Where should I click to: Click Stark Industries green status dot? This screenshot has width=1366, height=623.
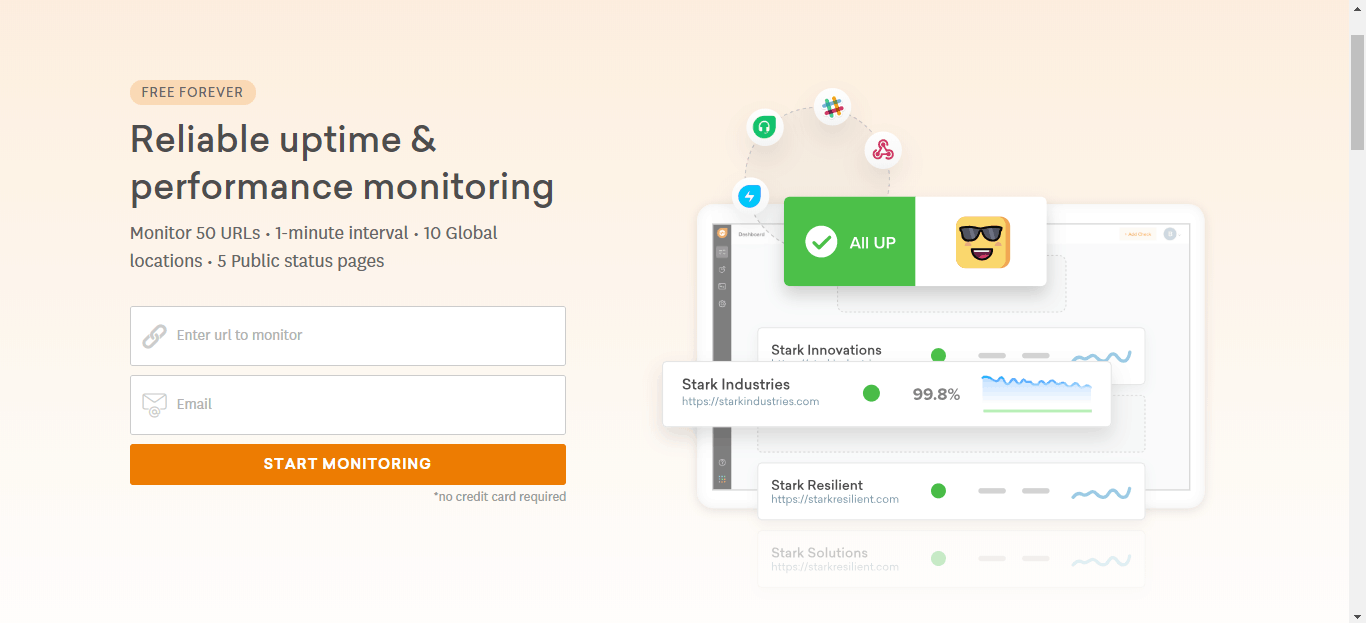pyautogui.click(x=871, y=394)
